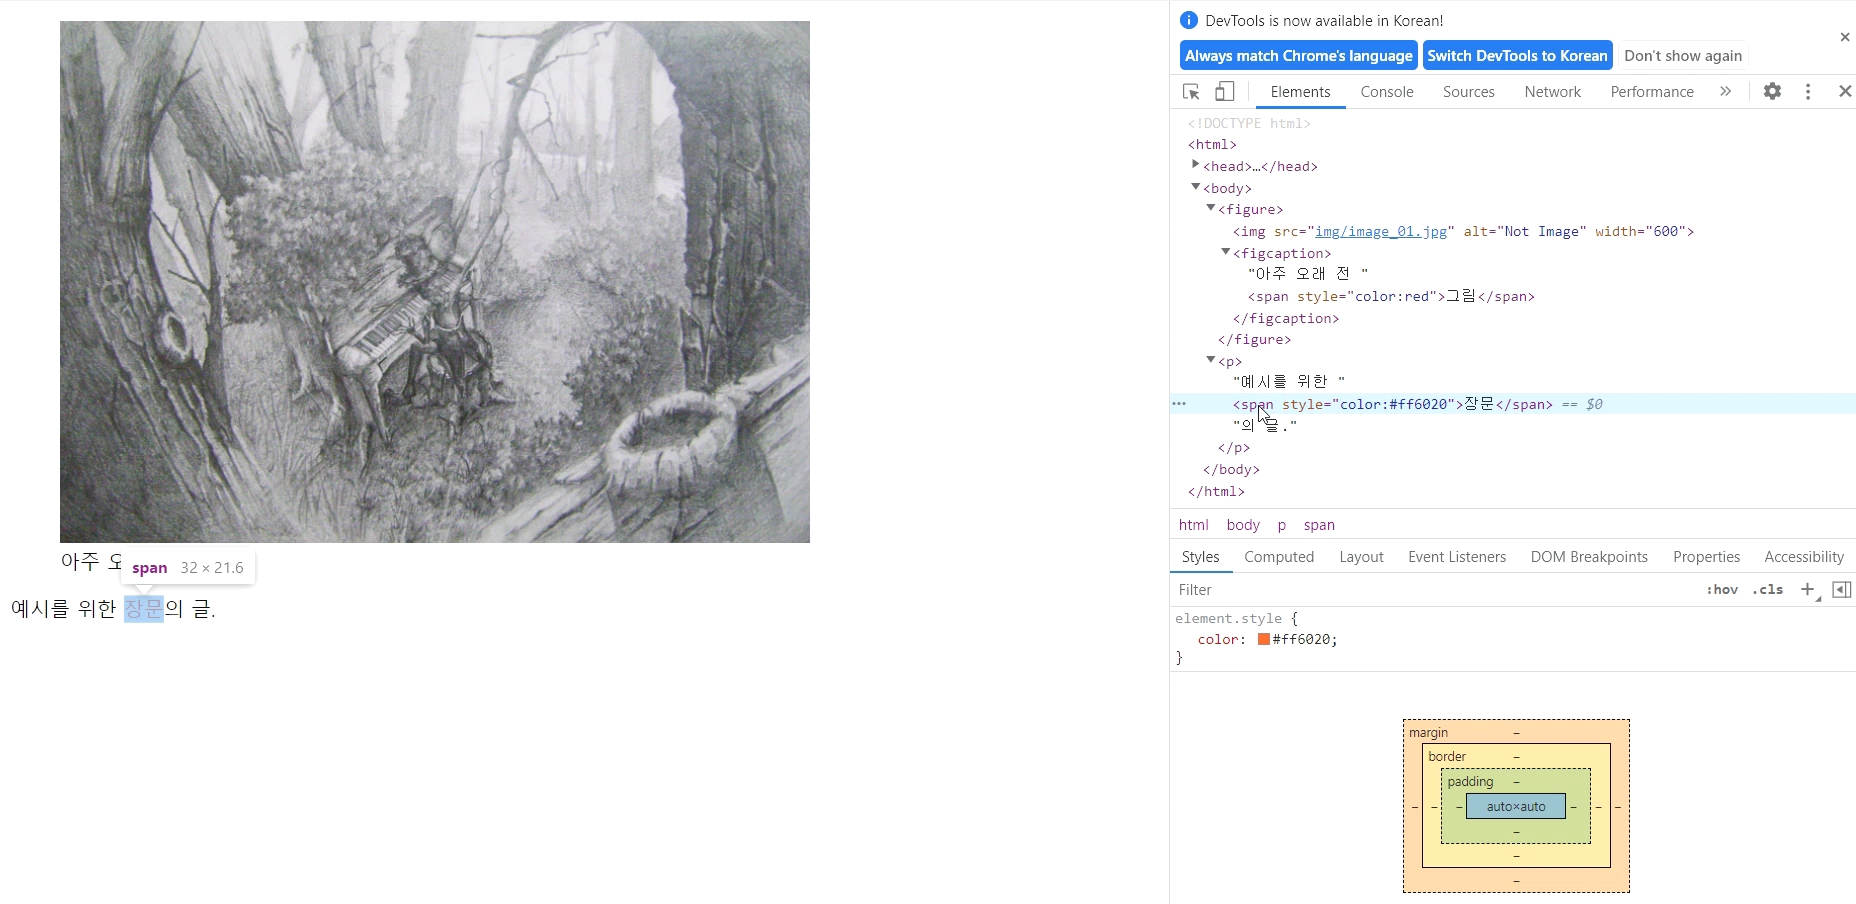This screenshot has height=904, width=1856.
Task: Toggle the device toolbar icon
Action: pos(1224,92)
